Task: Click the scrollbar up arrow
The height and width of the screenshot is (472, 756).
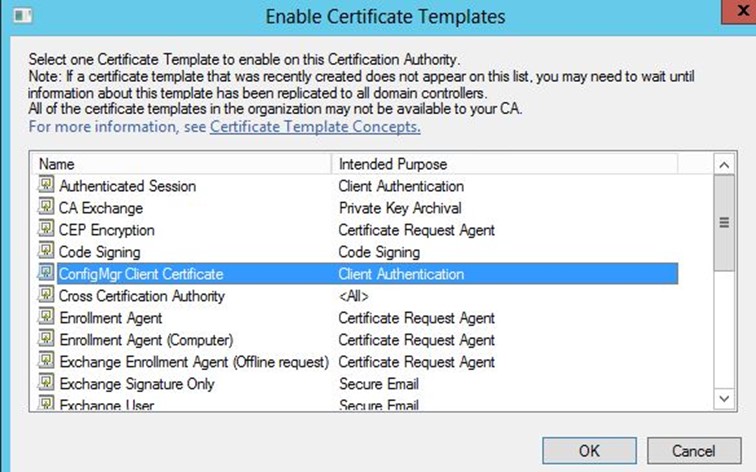Action: (x=724, y=165)
